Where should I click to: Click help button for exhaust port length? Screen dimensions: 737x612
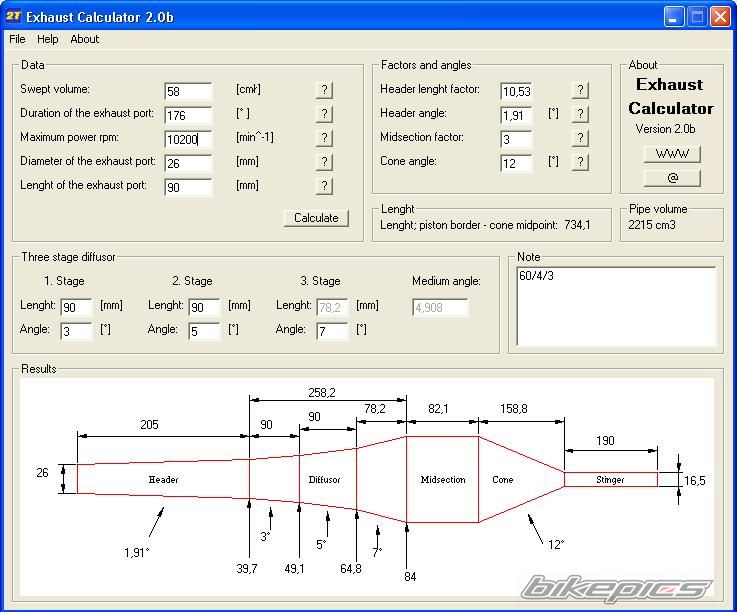pos(324,186)
